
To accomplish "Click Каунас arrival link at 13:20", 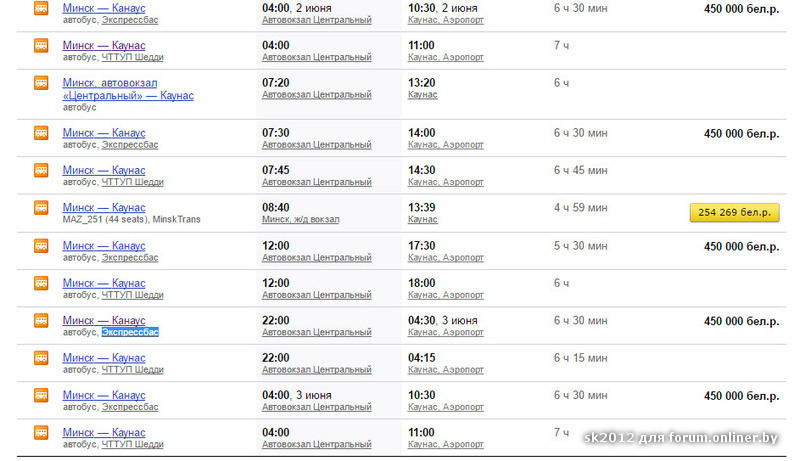I will pos(423,94).
